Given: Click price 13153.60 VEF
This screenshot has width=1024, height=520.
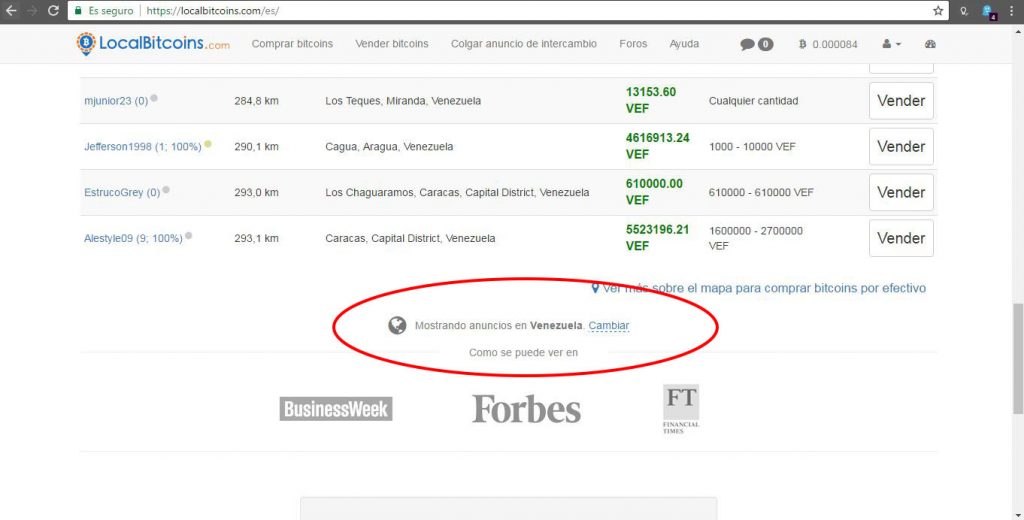Looking at the screenshot, I should click(650, 100).
